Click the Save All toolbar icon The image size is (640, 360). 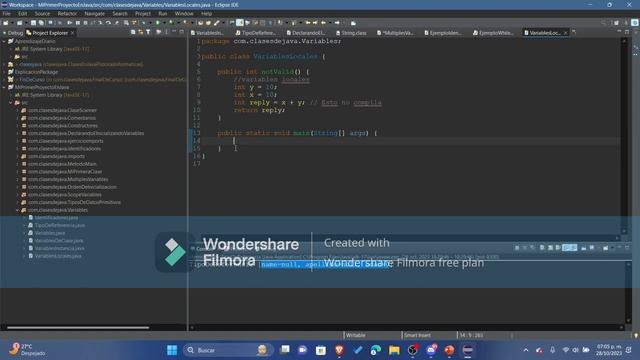tap(41, 23)
